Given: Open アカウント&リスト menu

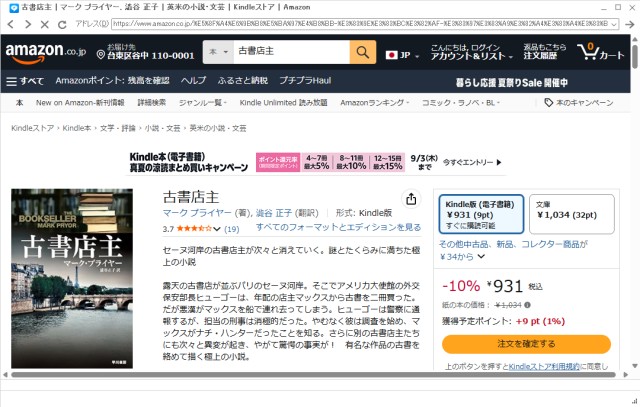Looking at the screenshot, I should click(471, 52).
